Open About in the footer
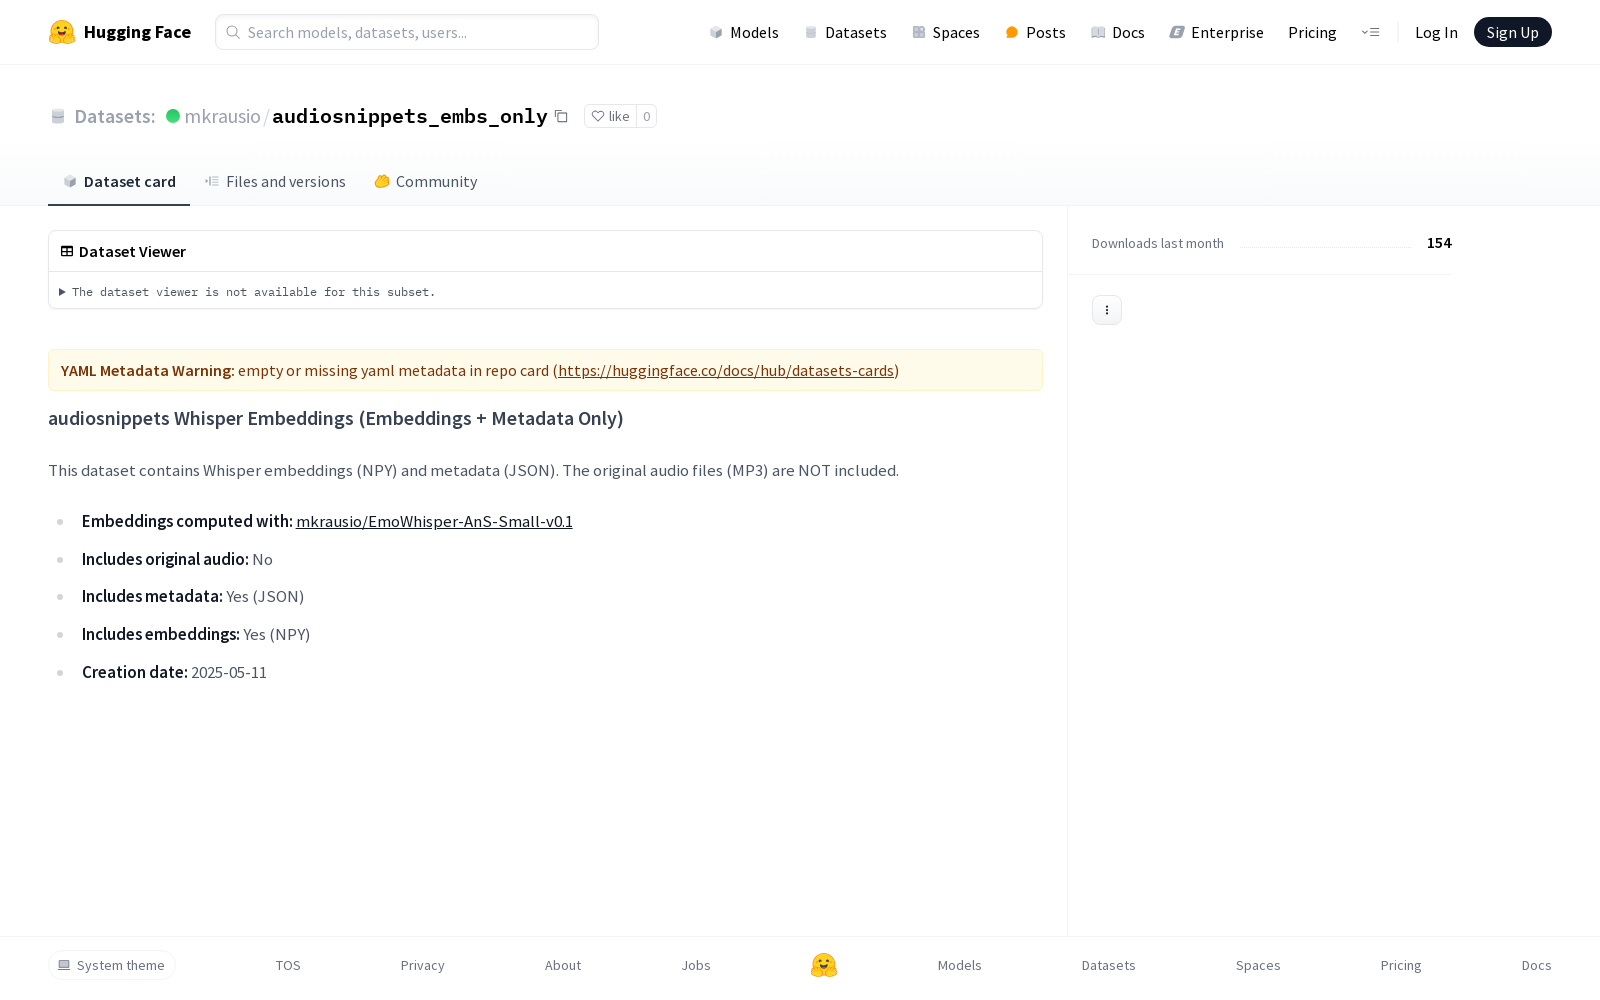 pyautogui.click(x=563, y=965)
